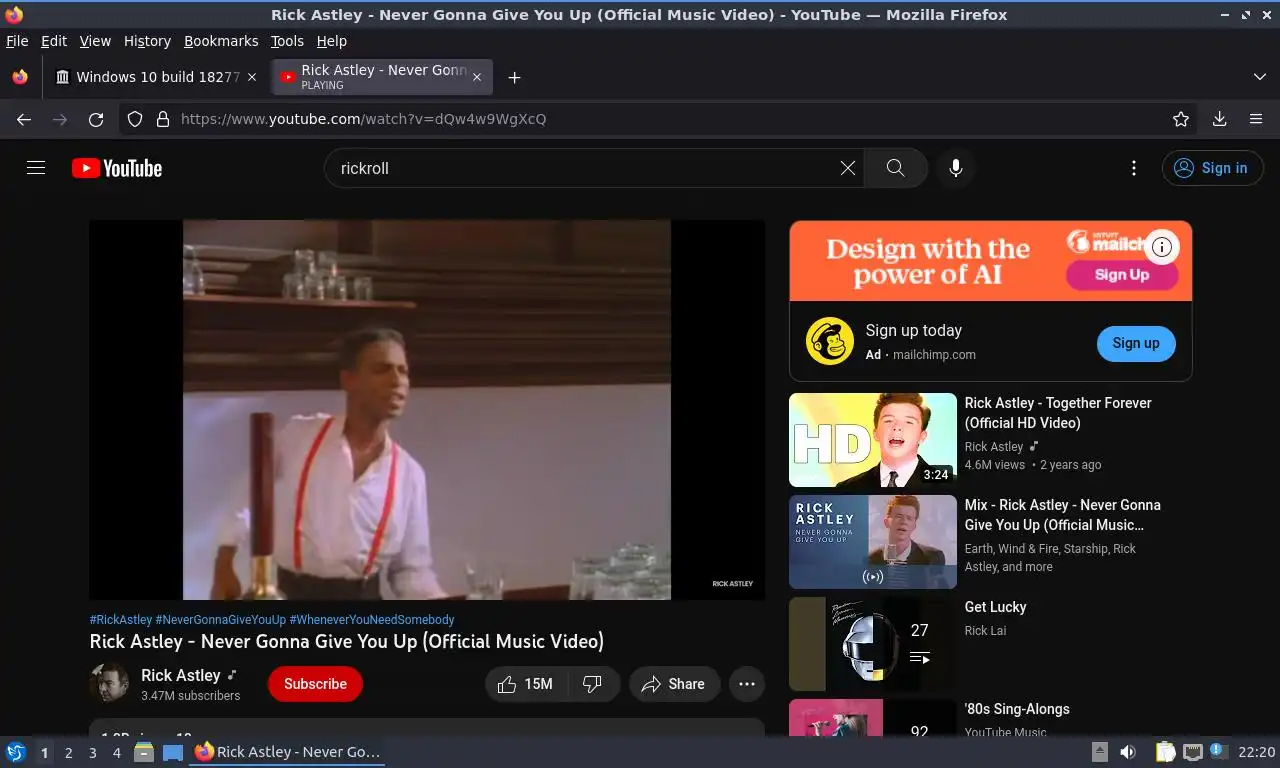The image size is (1280, 768).
Task: Go to the YouTube home logo
Action: pyautogui.click(x=117, y=168)
